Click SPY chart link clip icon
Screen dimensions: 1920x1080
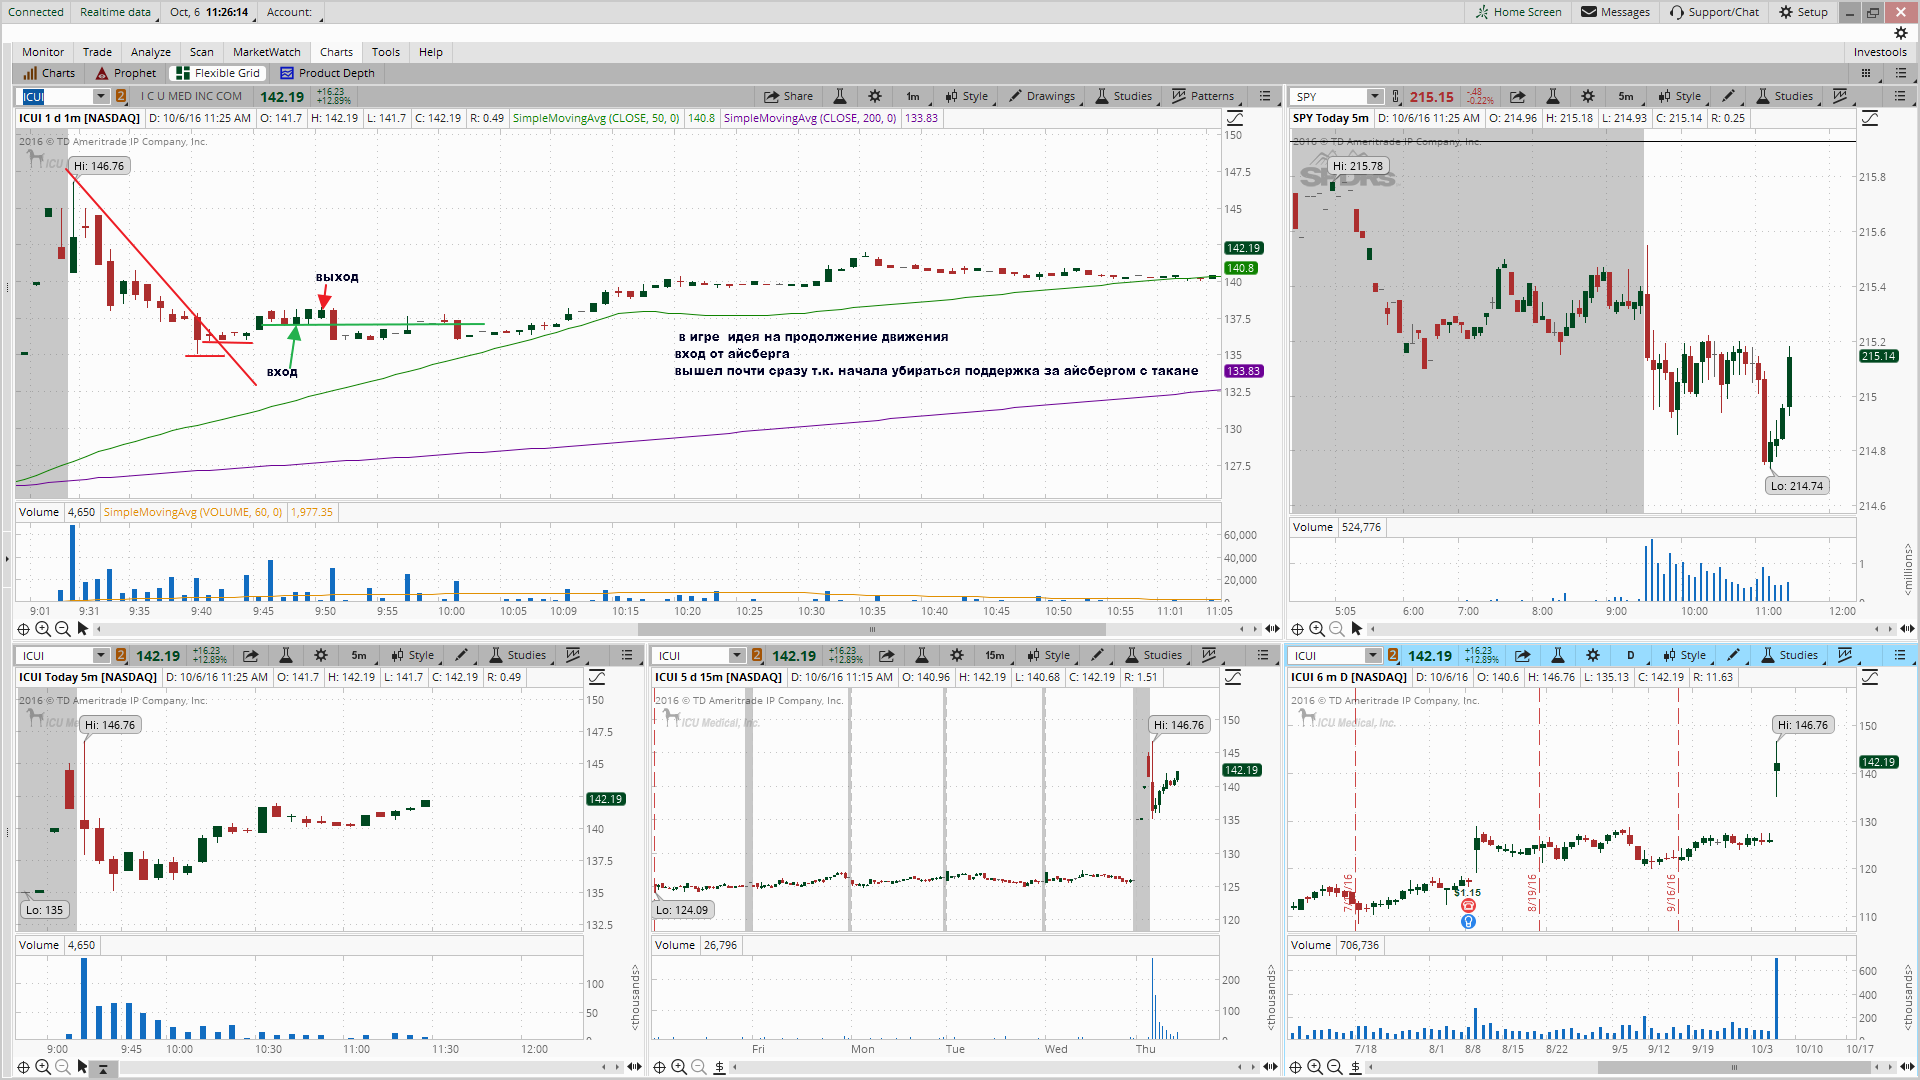(x=1396, y=96)
